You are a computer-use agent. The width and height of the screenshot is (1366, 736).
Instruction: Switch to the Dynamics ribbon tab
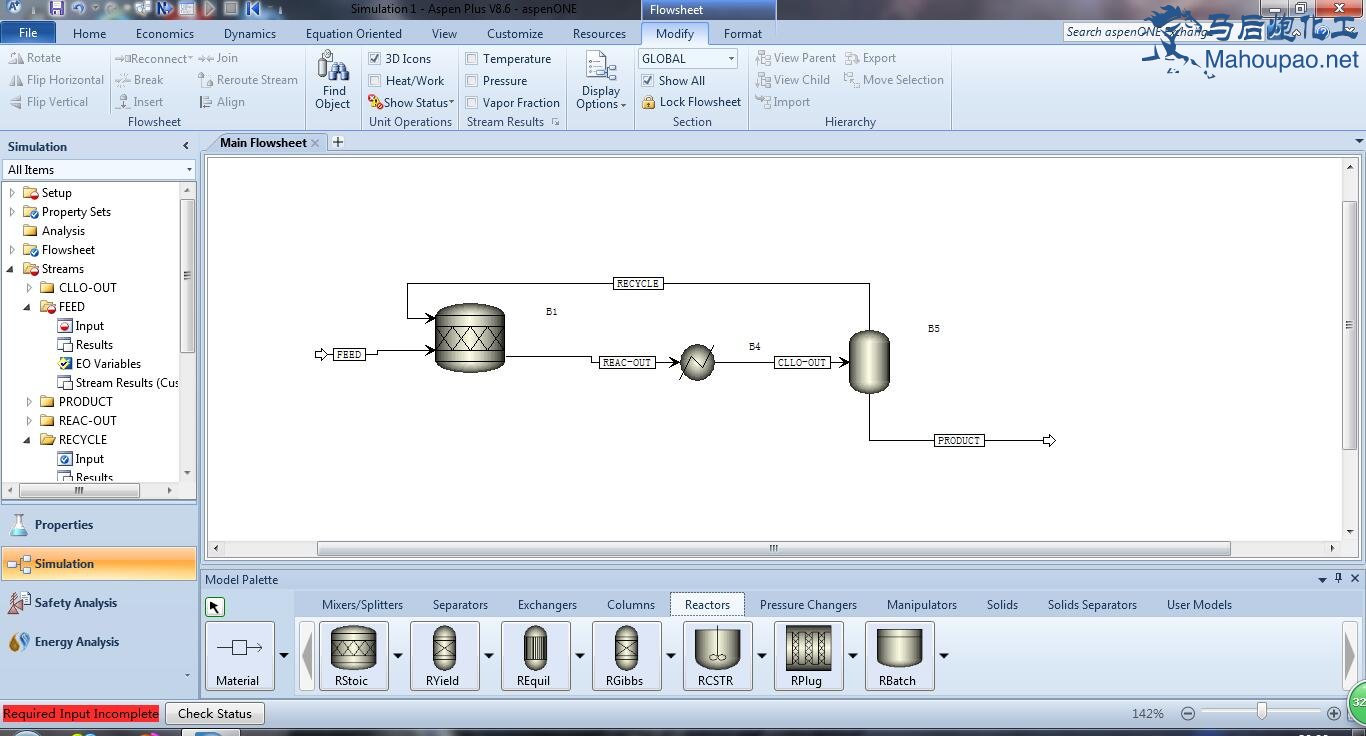click(250, 33)
